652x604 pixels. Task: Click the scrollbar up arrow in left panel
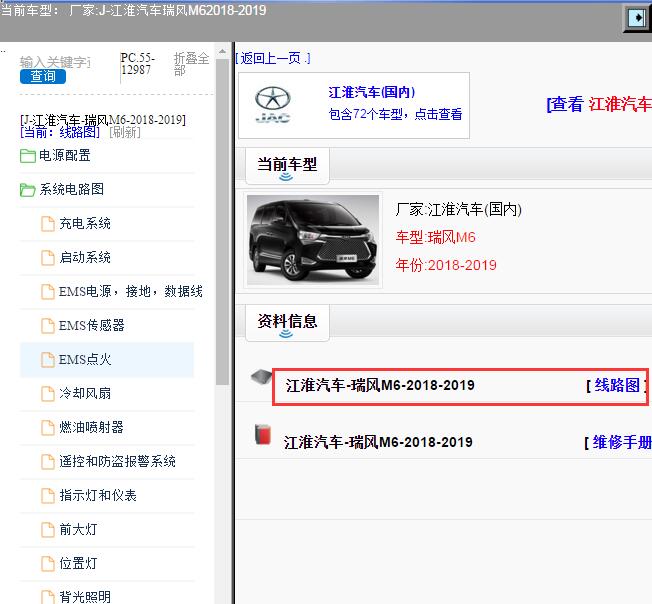tap(222, 52)
